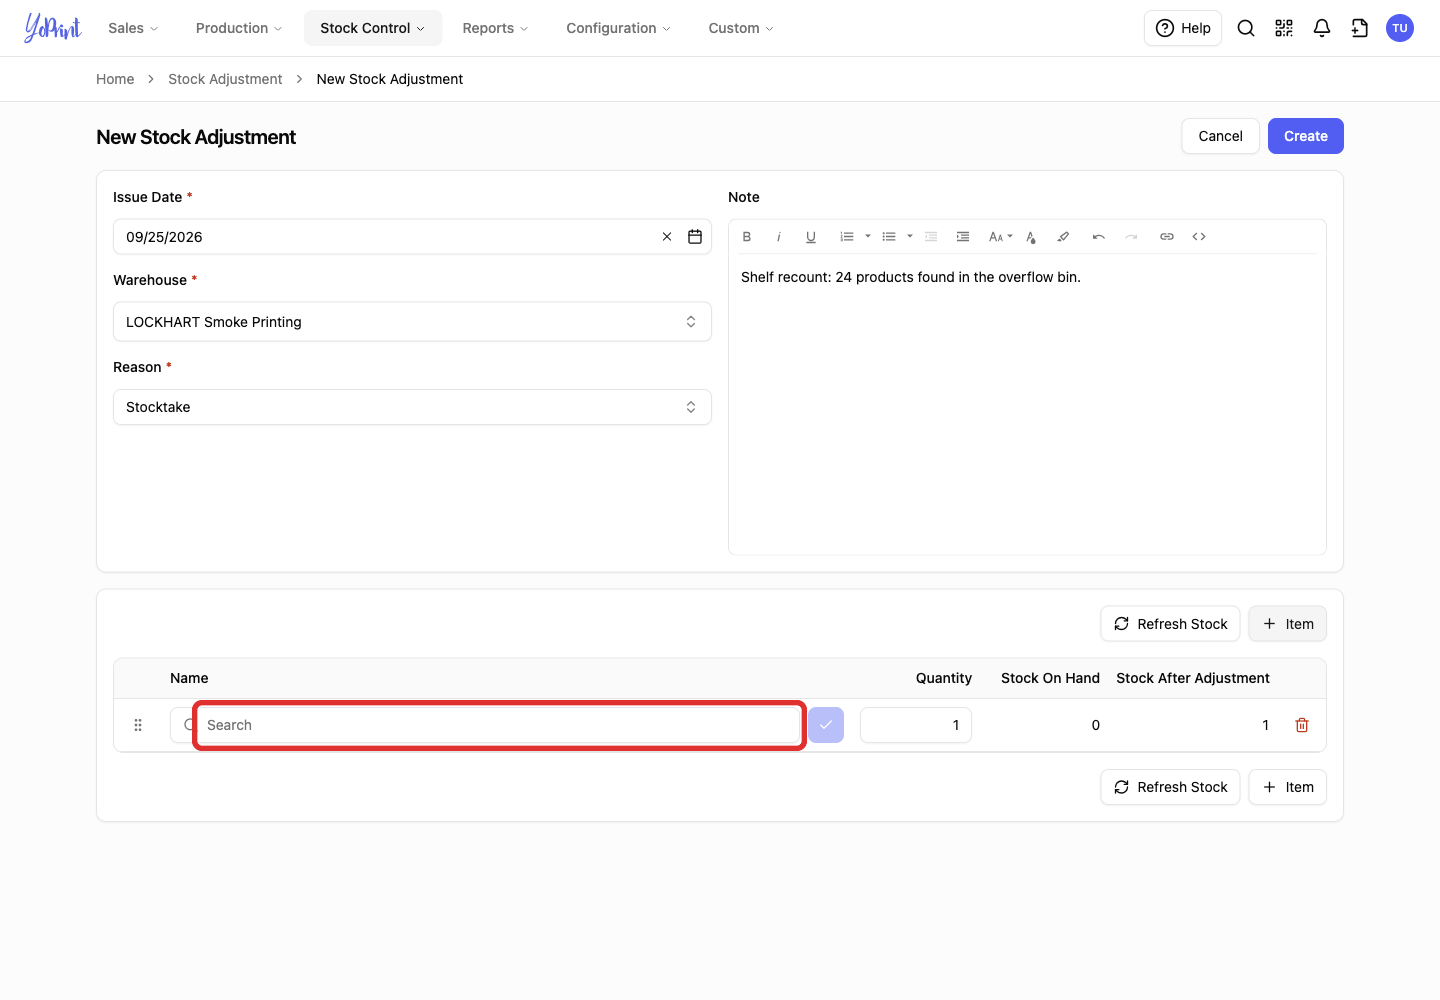This screenshot has height=1000, width=1440.
Task: Open numbered list style dropdown arrow
Action: (x=868, y=237)
